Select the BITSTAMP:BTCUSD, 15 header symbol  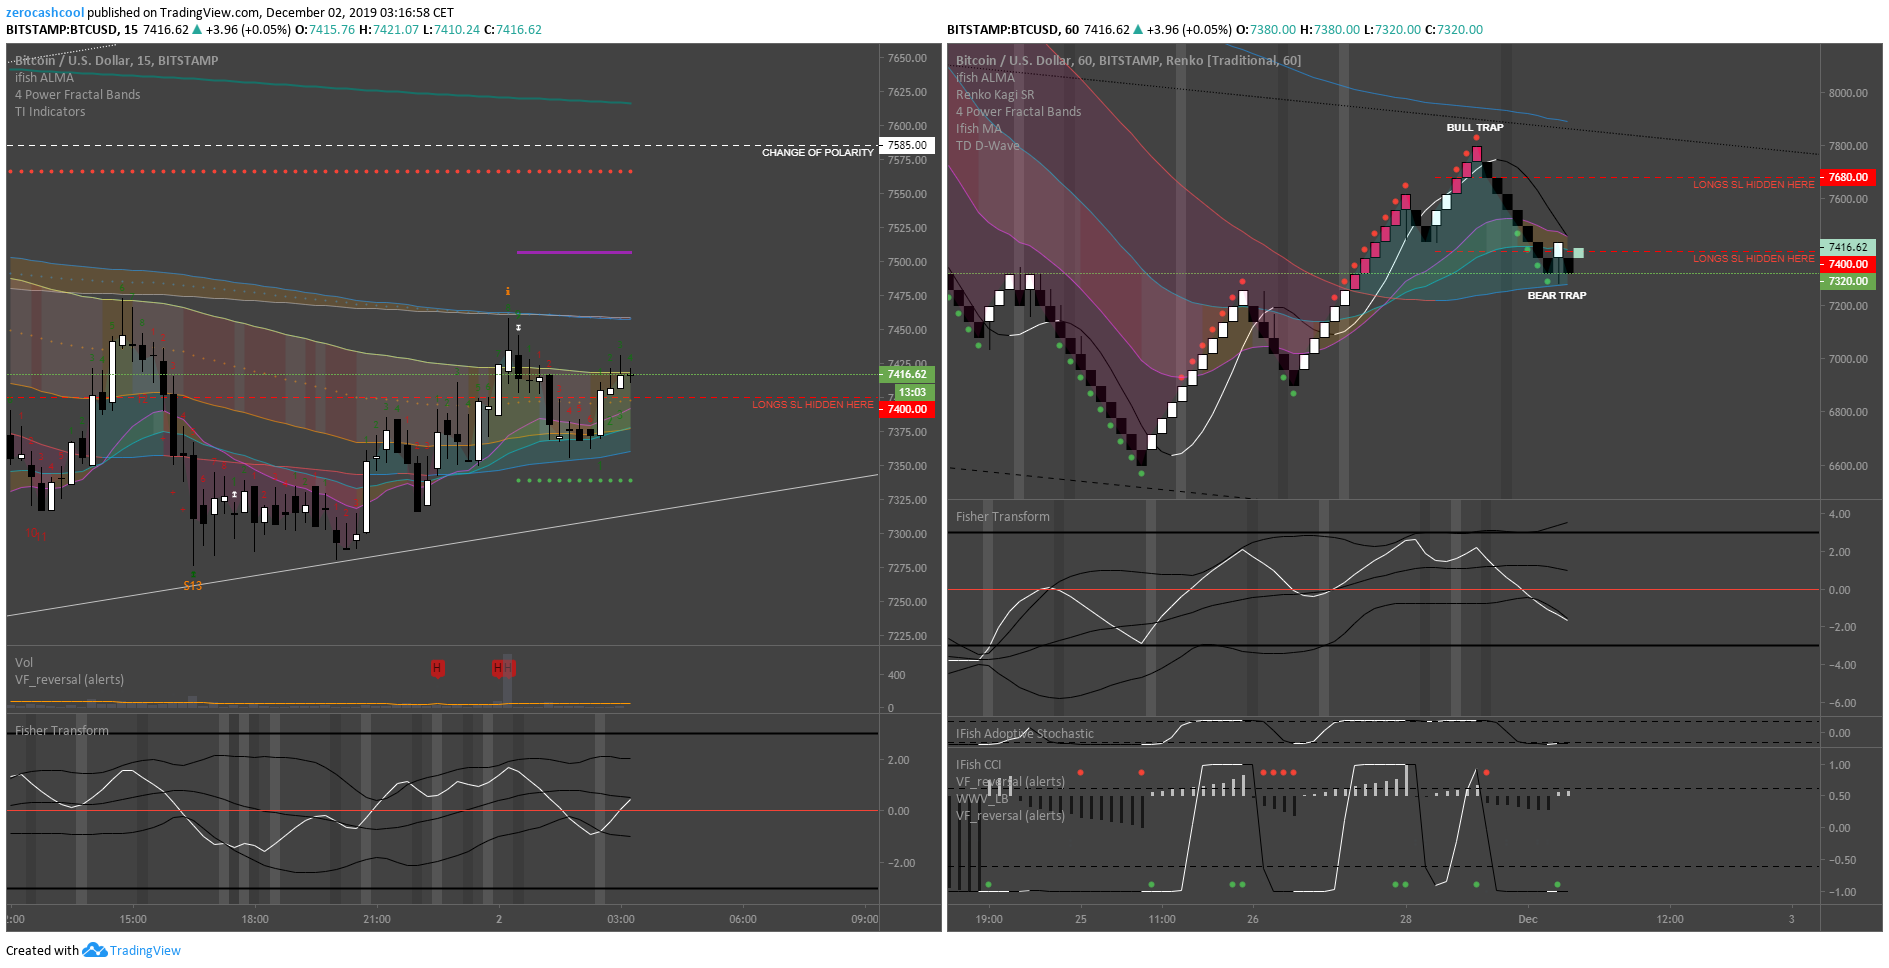click(72, 30)
